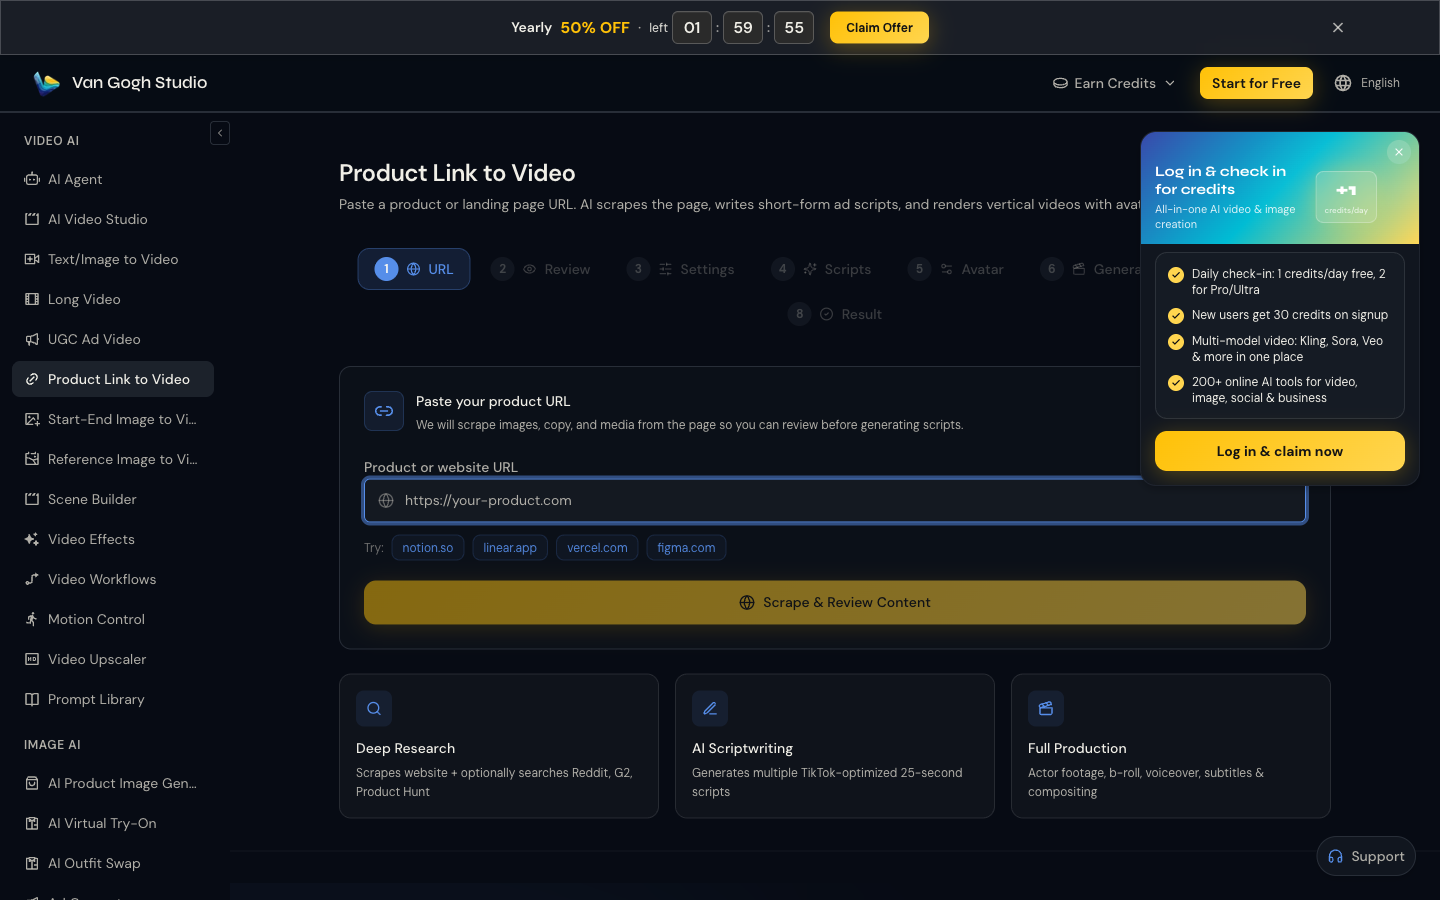Select Scene Builder in the sidebar
Image resolution: width=1440 pixels, height=900 pixels.
coord(113,499)
